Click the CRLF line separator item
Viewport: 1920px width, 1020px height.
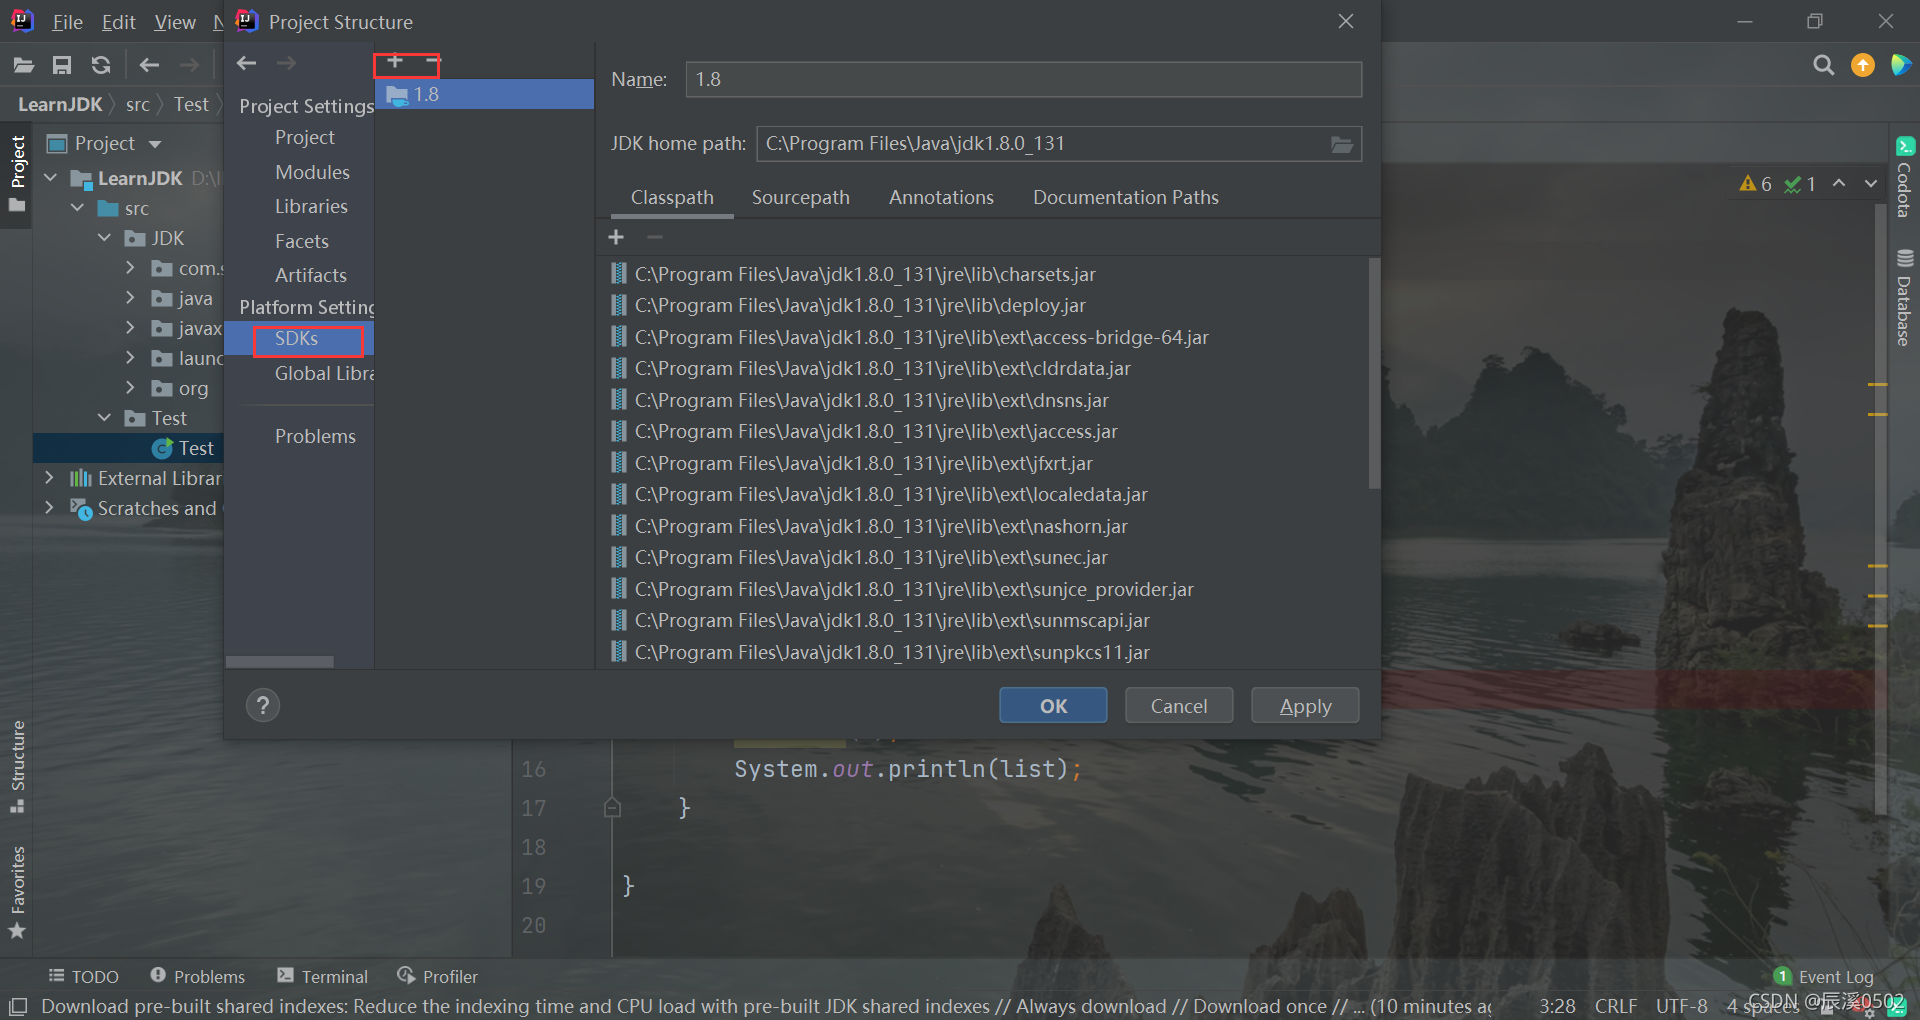(x=1616, y=1006)
